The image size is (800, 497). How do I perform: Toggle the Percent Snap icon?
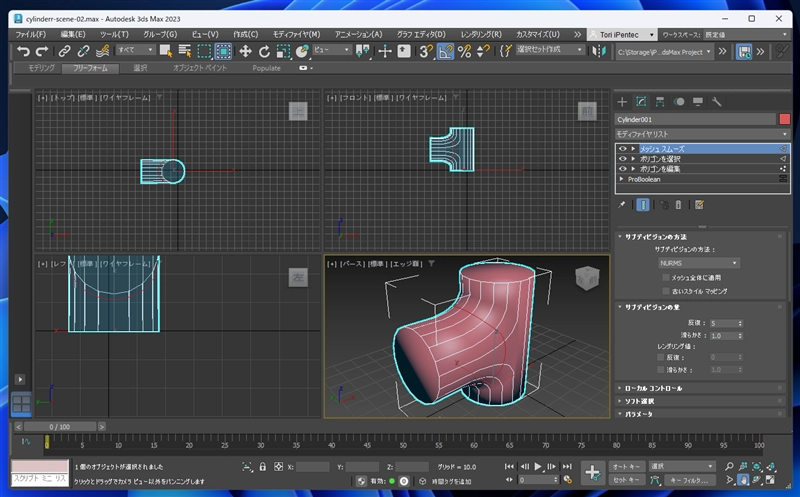464,51
